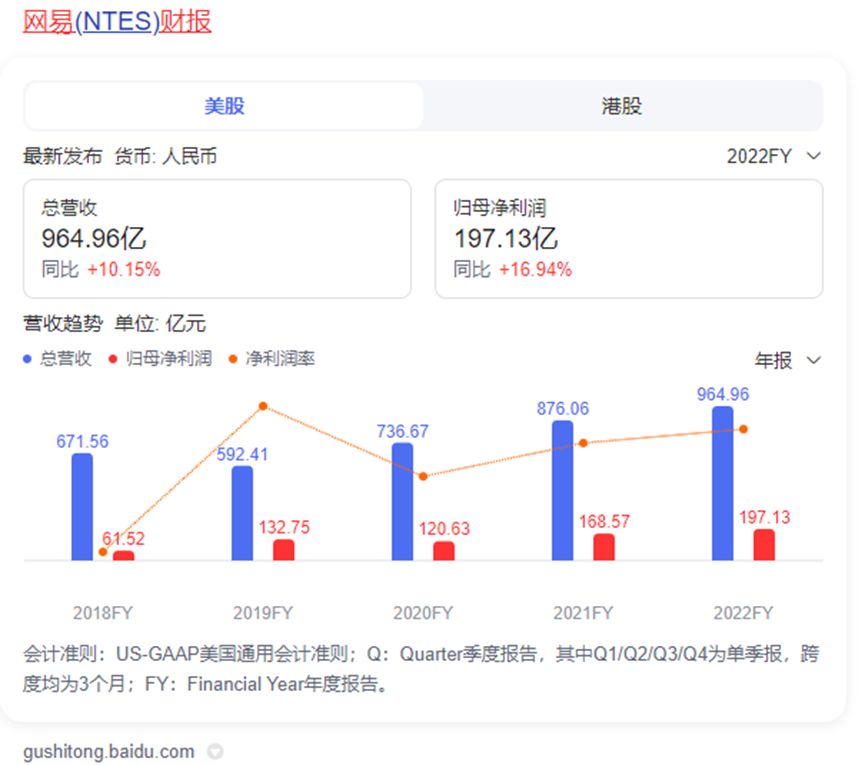This screenshot has height=765, width=865.
Task: Switch to the 美股 tab
Action: tap(224, 106)
